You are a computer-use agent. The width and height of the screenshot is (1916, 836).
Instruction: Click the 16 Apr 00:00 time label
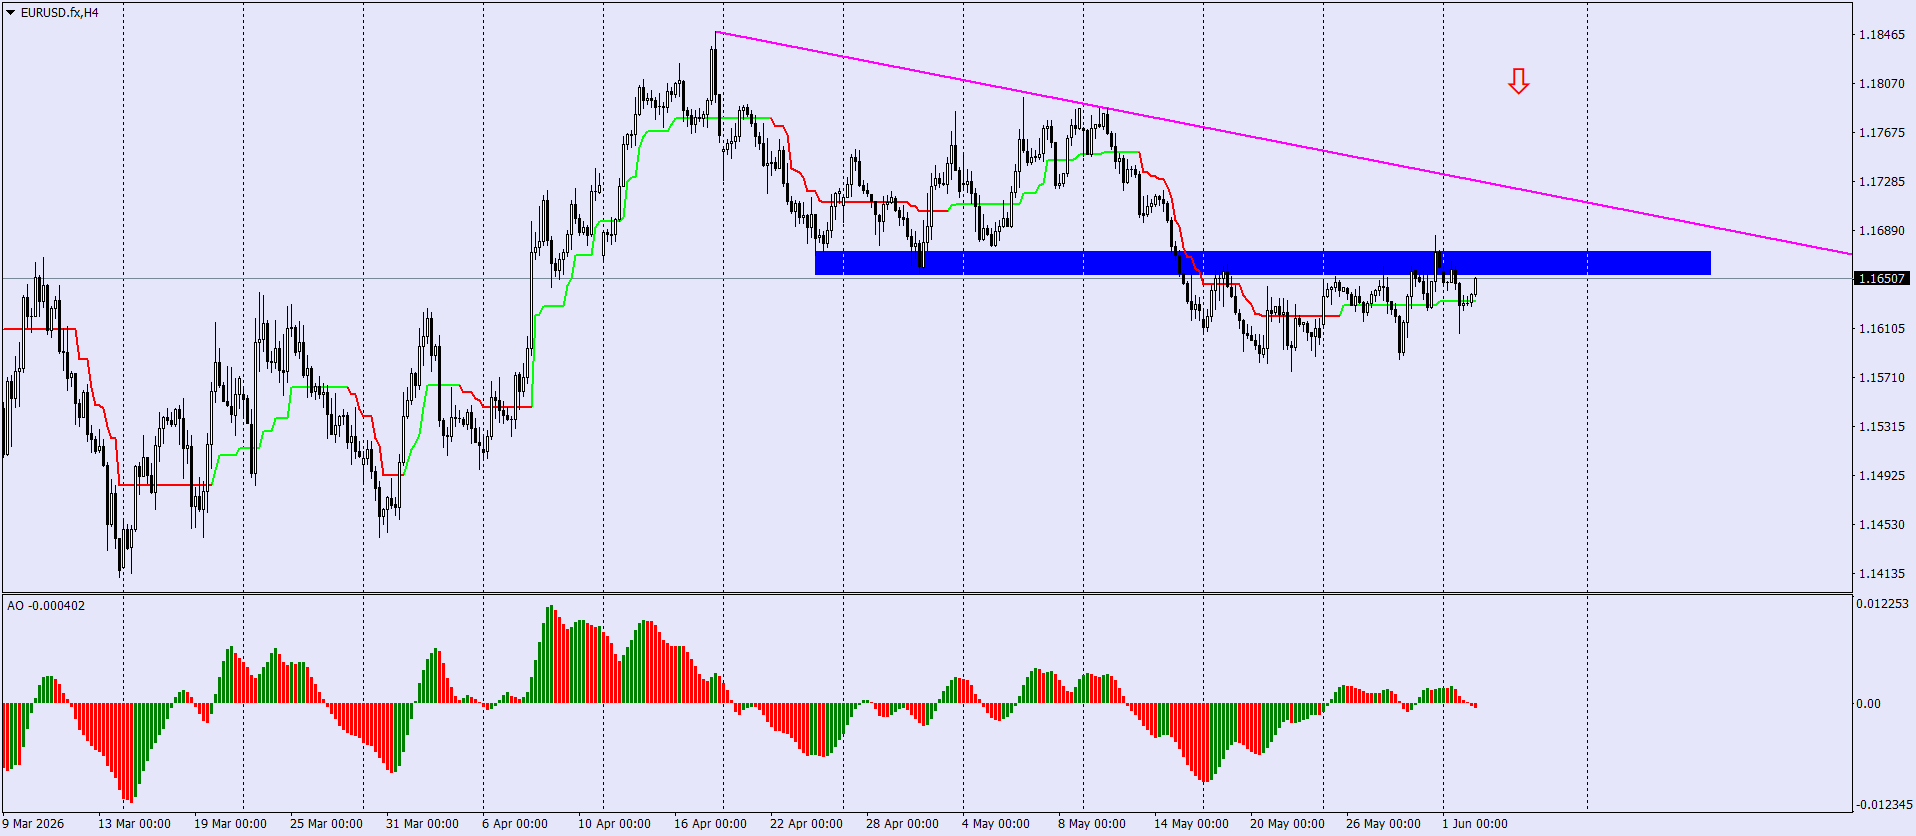pos(710,824)
